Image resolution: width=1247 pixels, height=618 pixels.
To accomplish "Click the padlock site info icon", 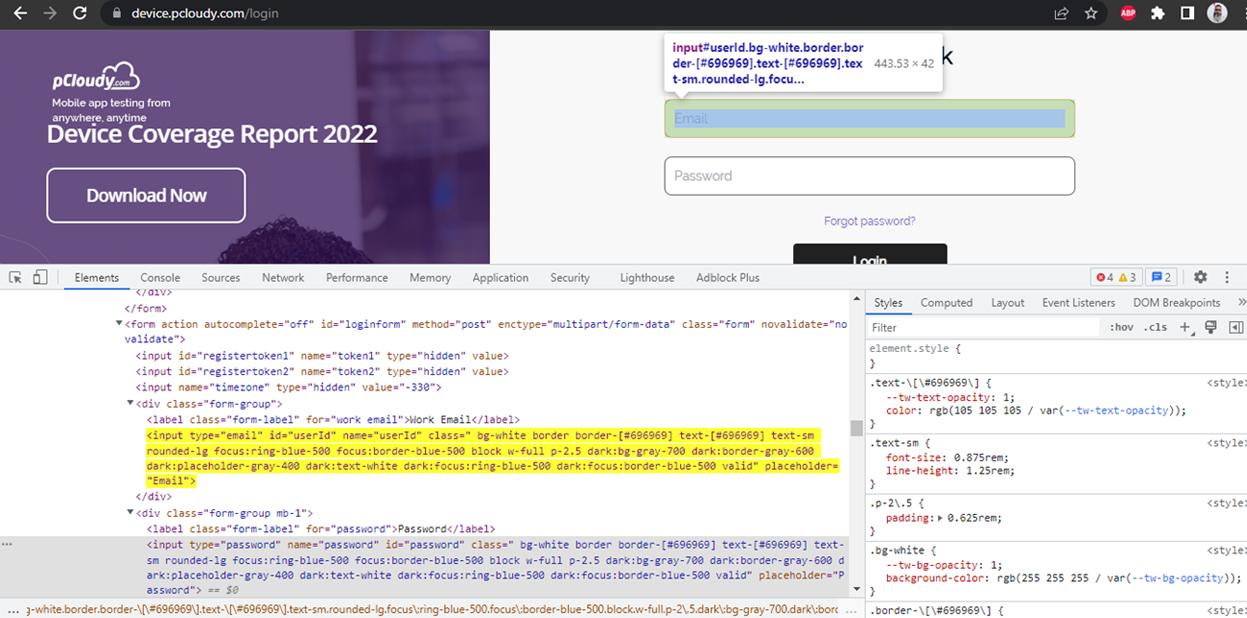I will [117, 13].
